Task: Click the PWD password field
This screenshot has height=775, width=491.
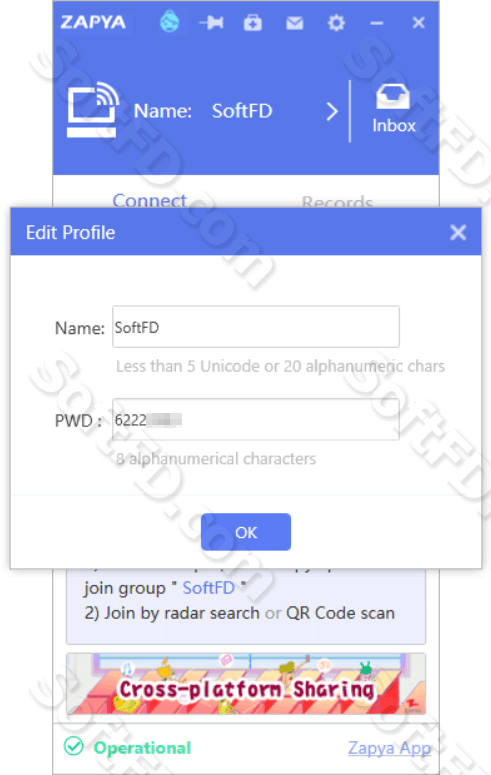Action: point(256,420)
